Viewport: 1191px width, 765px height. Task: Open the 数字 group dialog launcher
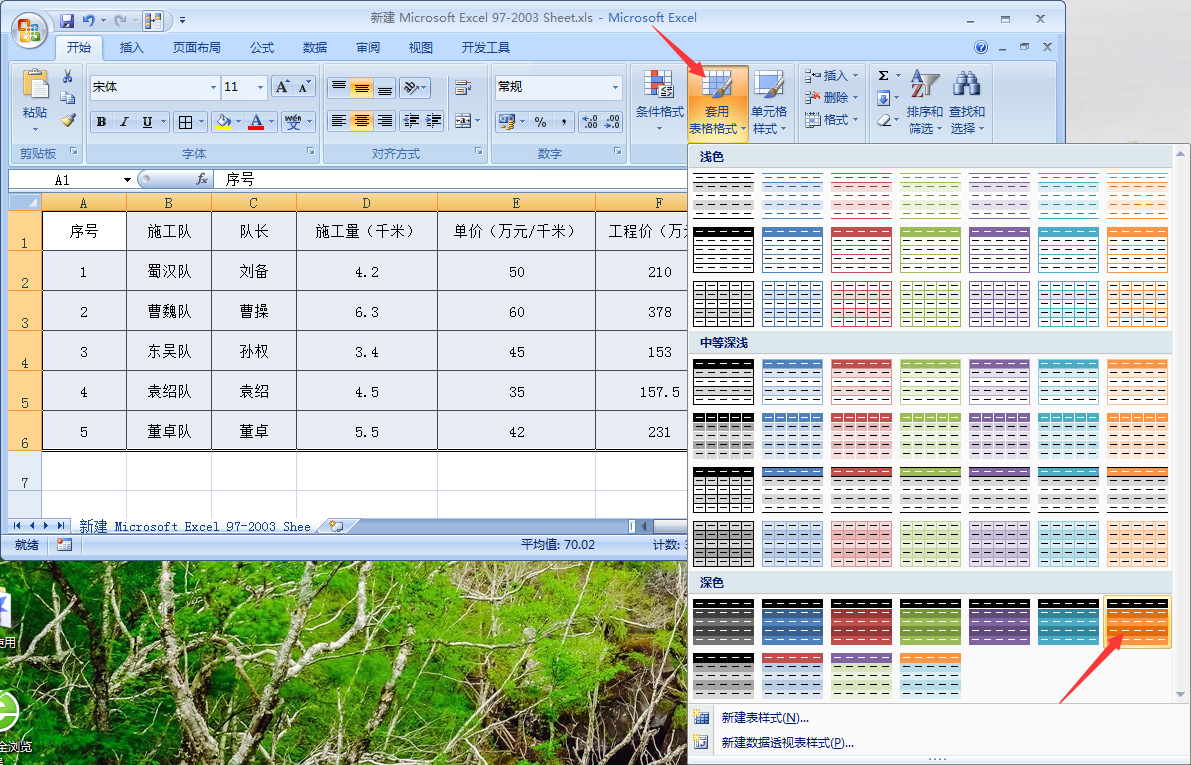(618, 152)
